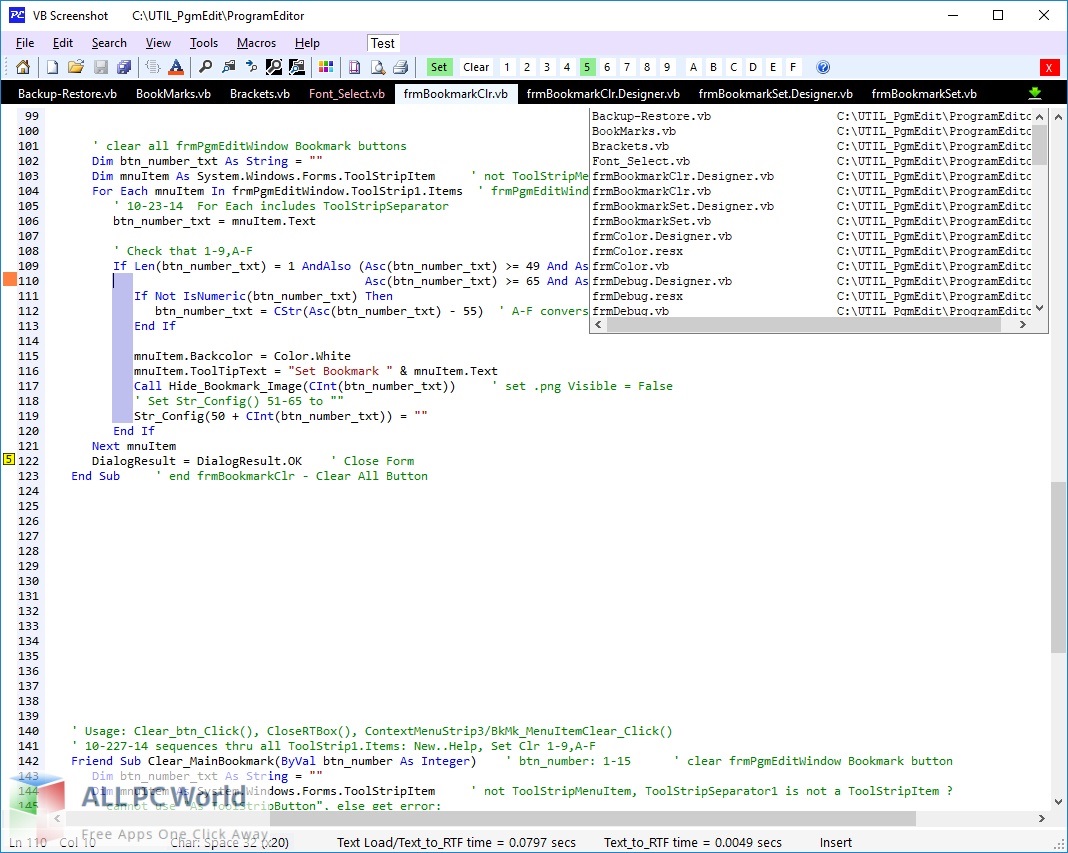Expand the file list with the green download arrow
This screenshot has width=1068, height=853.
tap(1035, 93)
